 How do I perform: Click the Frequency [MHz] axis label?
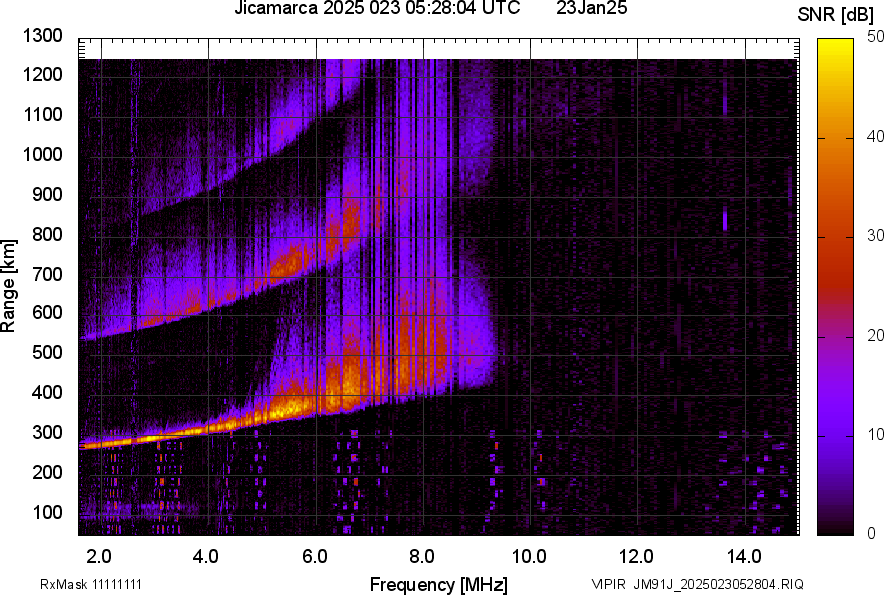[438, 584]
